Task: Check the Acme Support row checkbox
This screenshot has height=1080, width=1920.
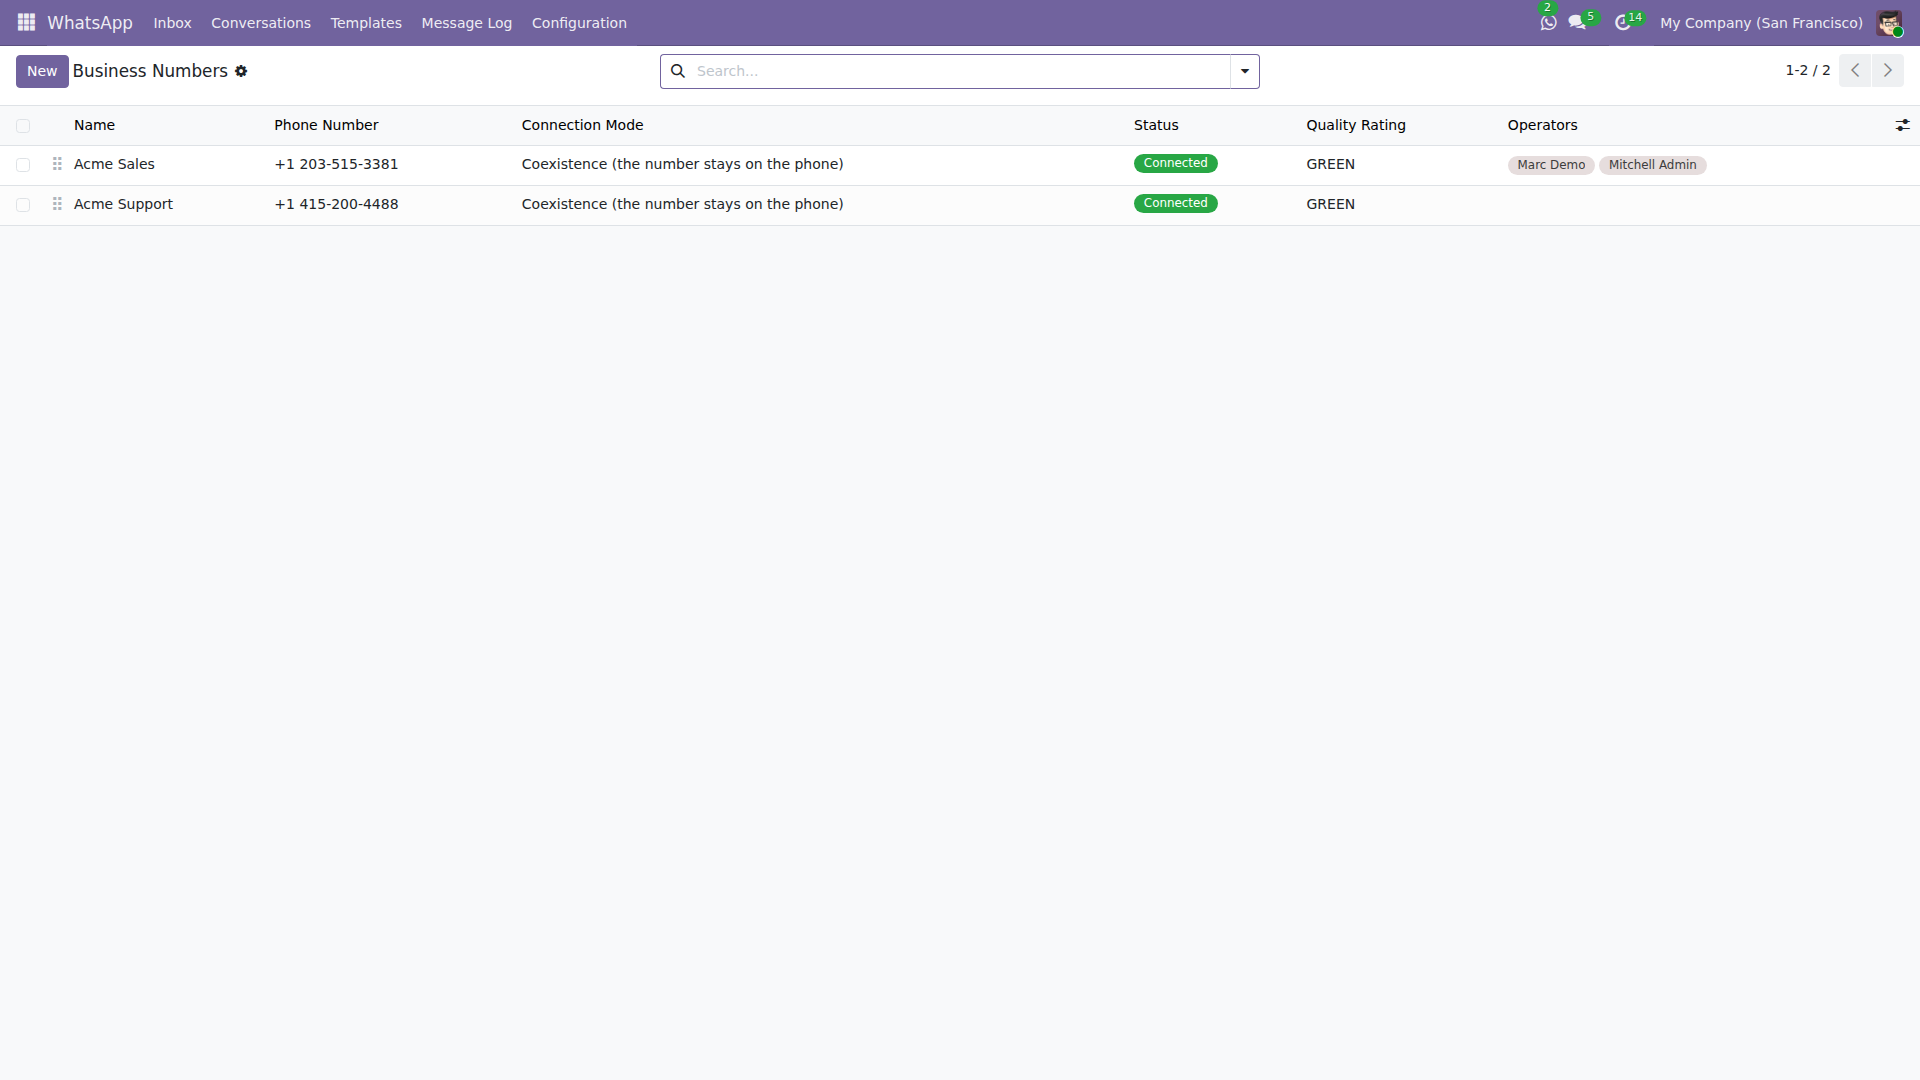Action: (23, 205)
